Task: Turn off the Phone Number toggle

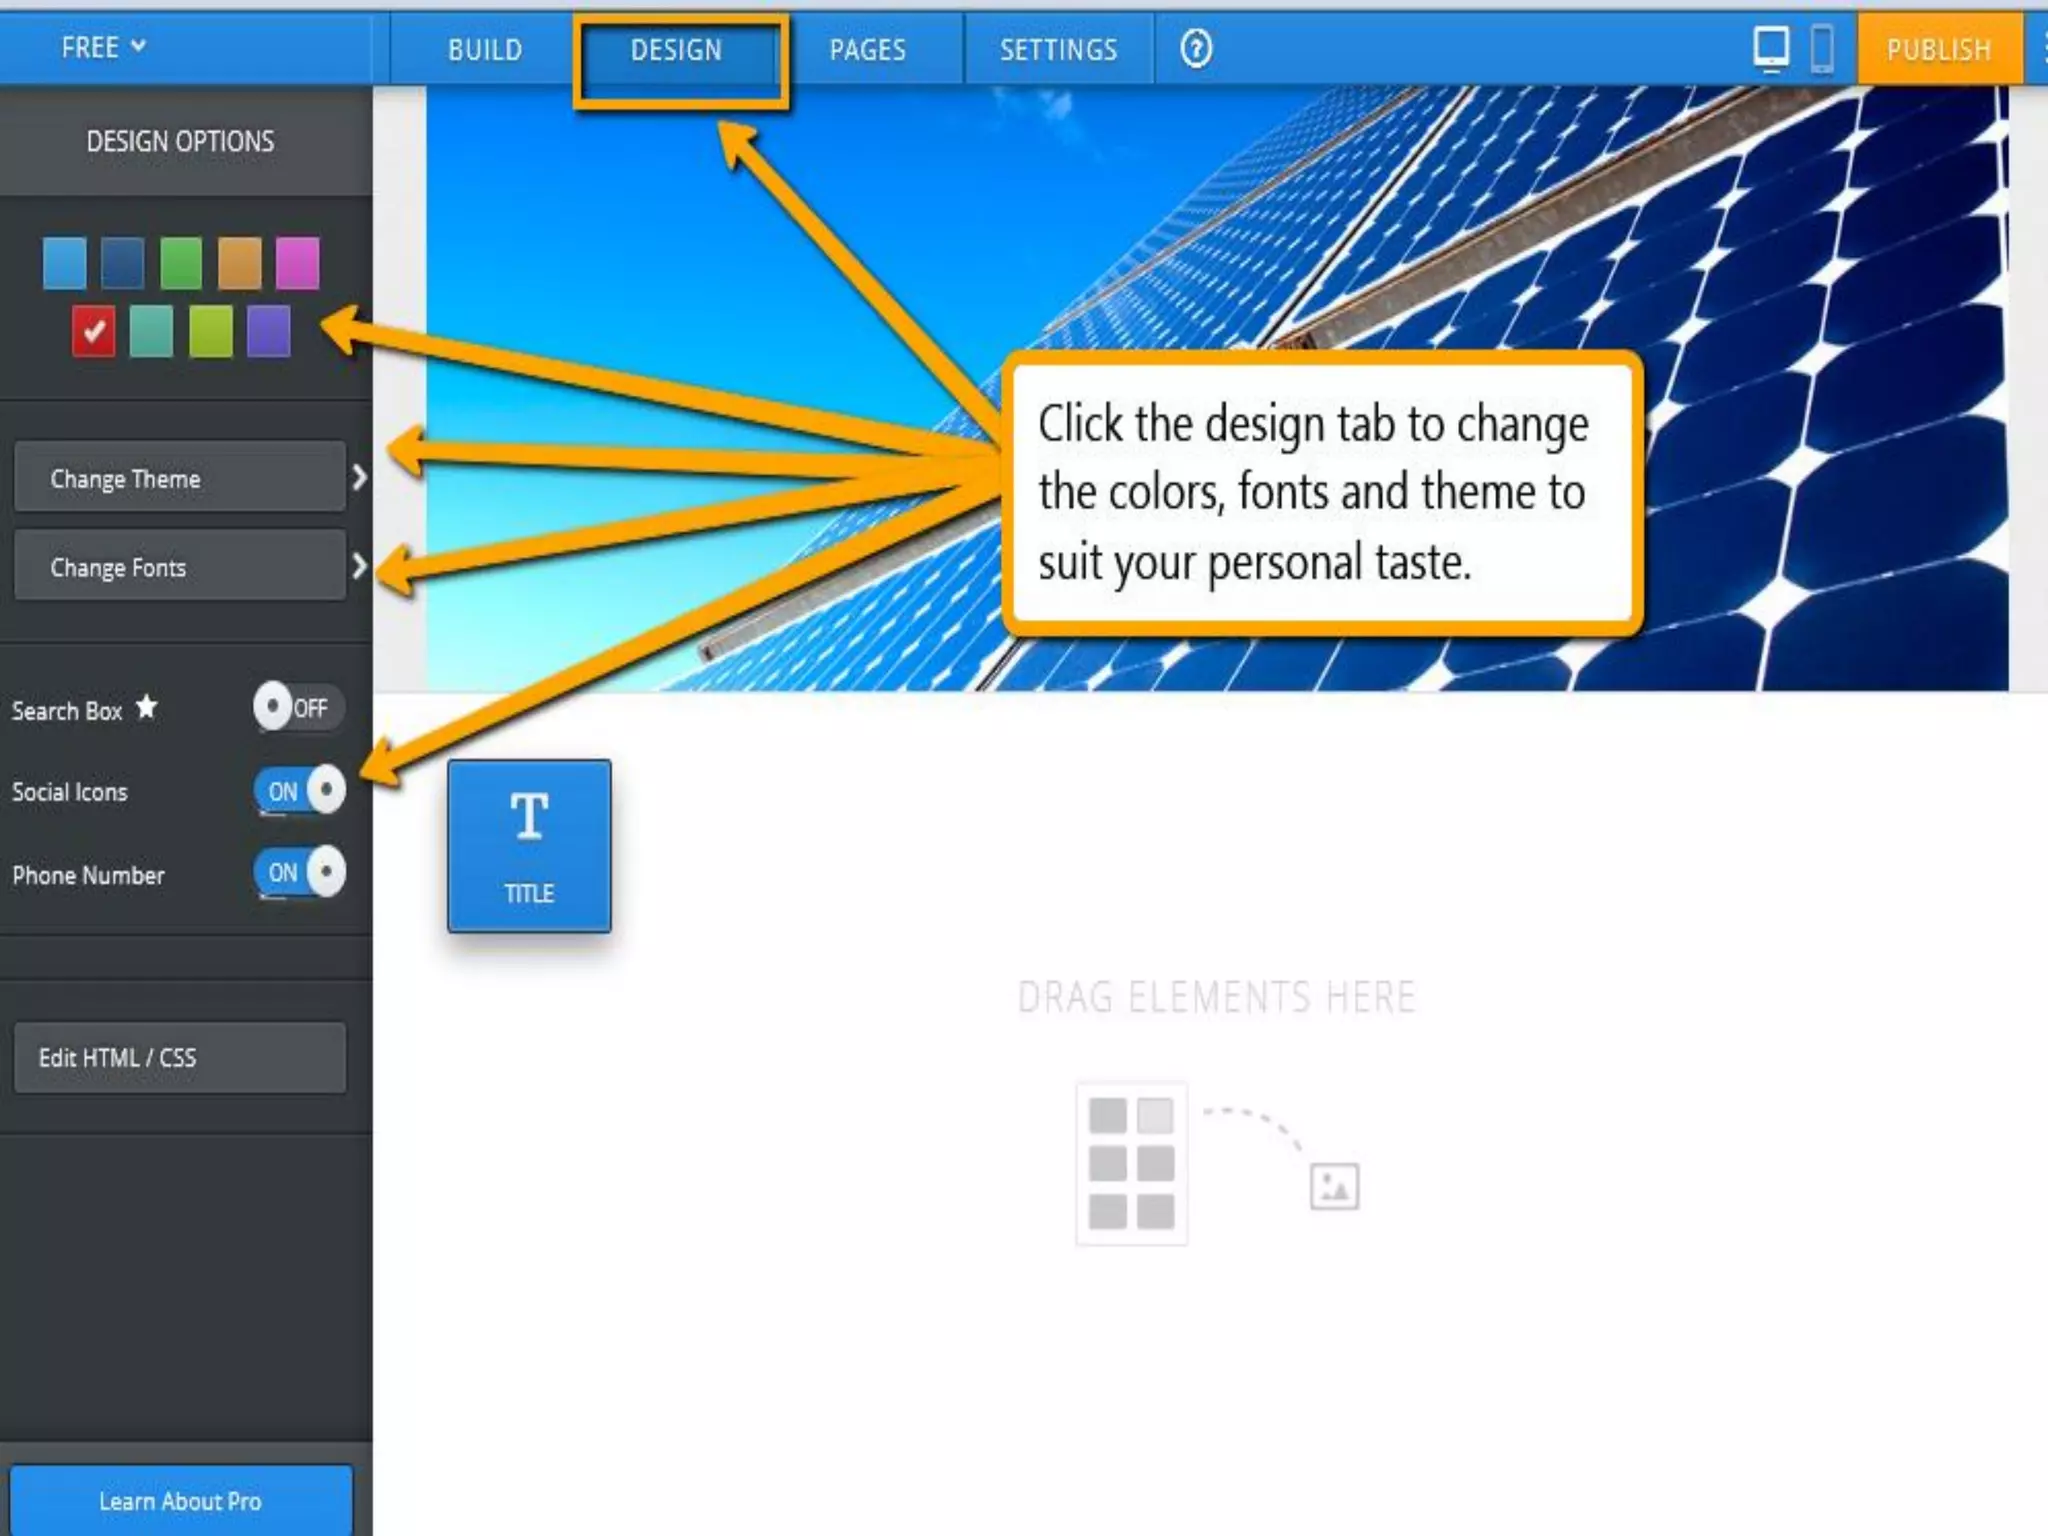Action: pyautogui.click(x=299, y=872)
